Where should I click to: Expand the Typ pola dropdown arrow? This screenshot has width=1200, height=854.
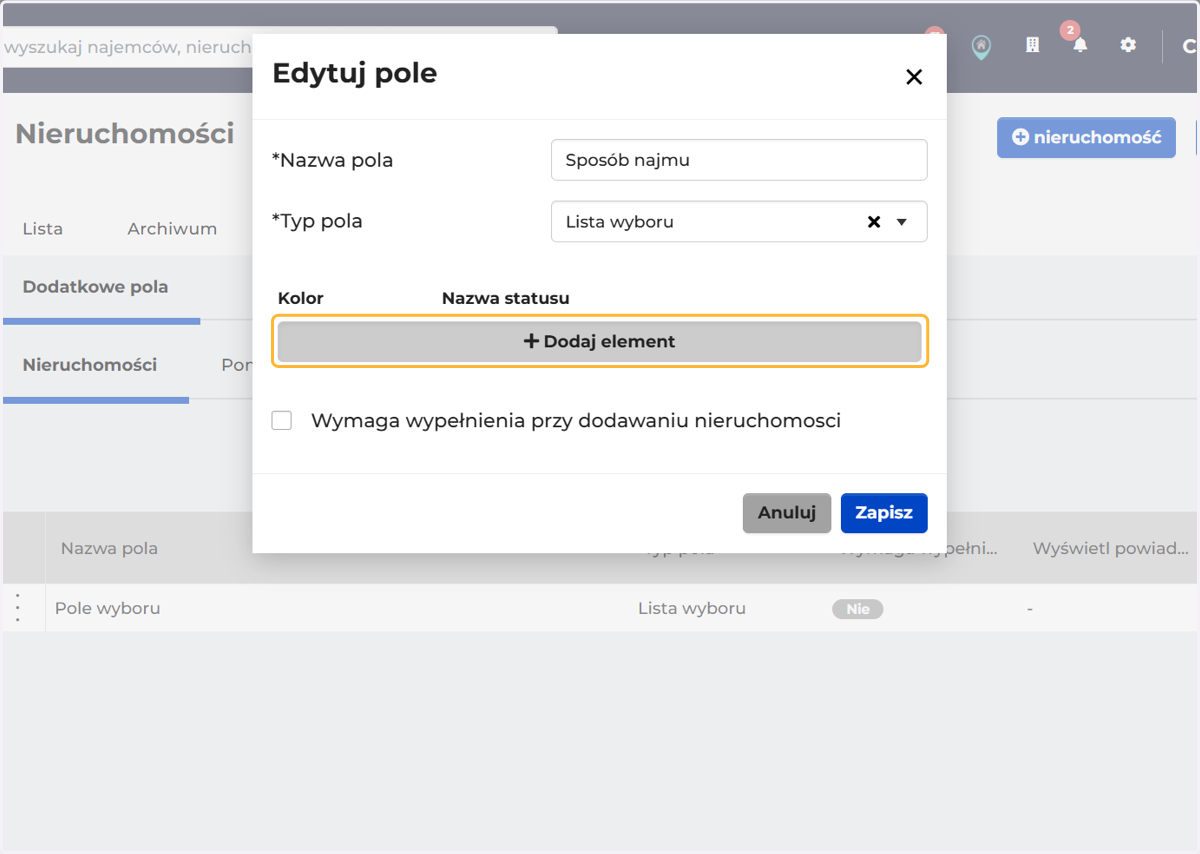tap(902, 222)
